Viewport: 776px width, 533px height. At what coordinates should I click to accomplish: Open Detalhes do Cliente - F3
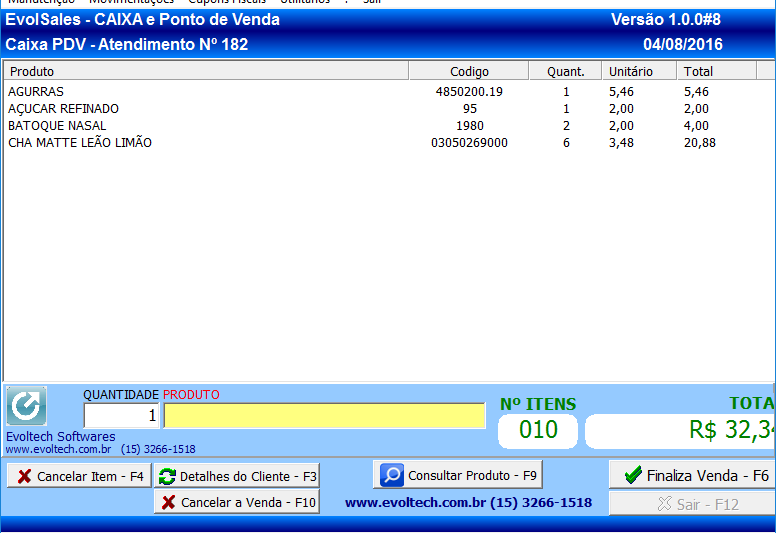coord(237,476)
